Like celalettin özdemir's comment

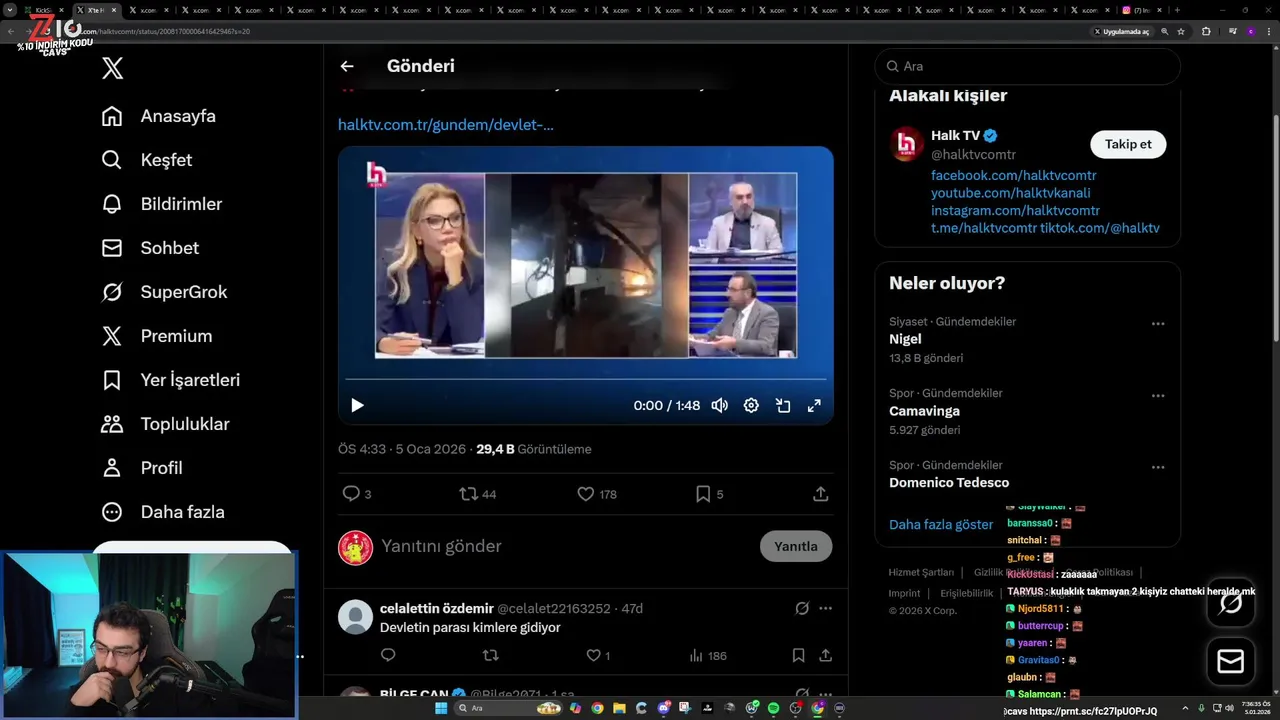pyautogui.click(x=598, y=655)
